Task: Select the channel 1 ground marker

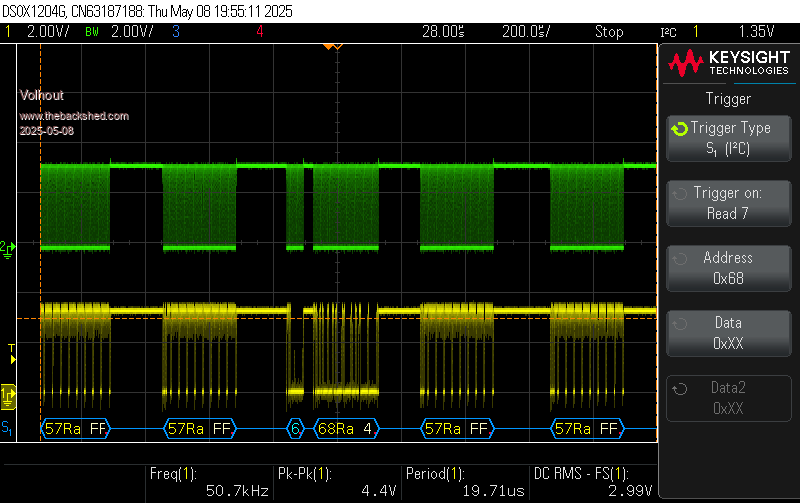Action: point(8,397)
